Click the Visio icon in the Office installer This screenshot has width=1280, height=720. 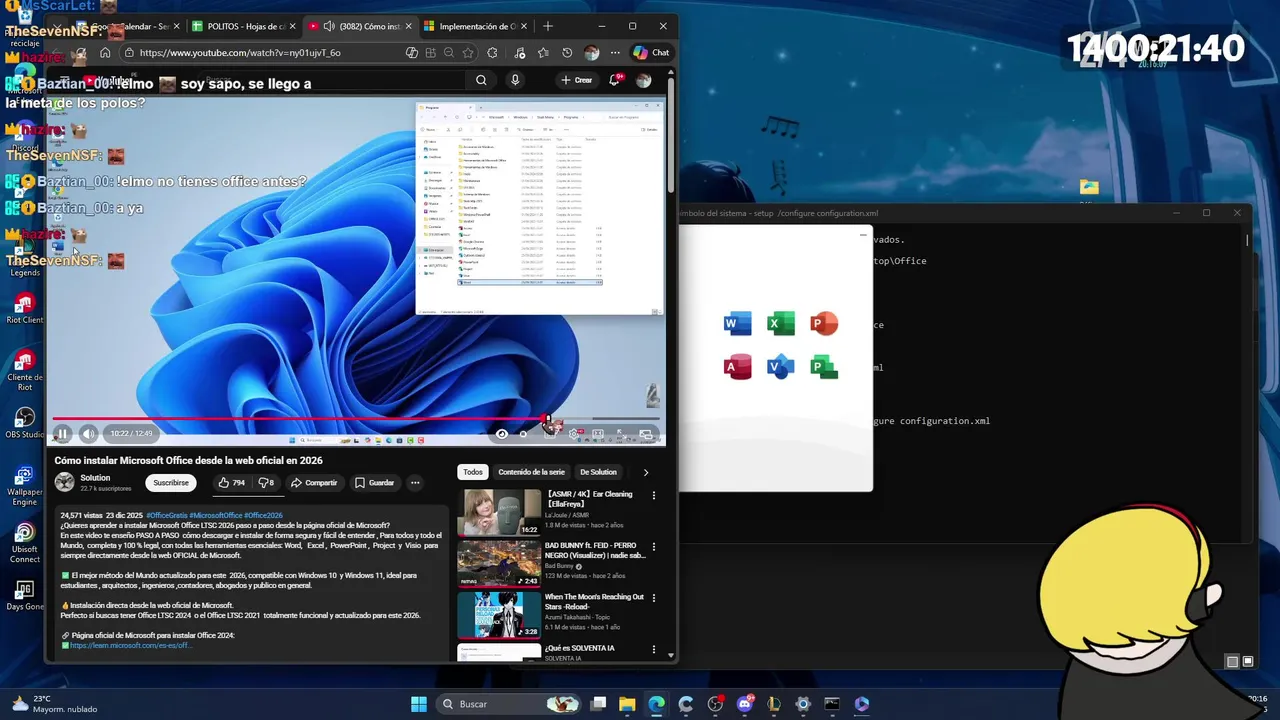(x=780, y=367)
